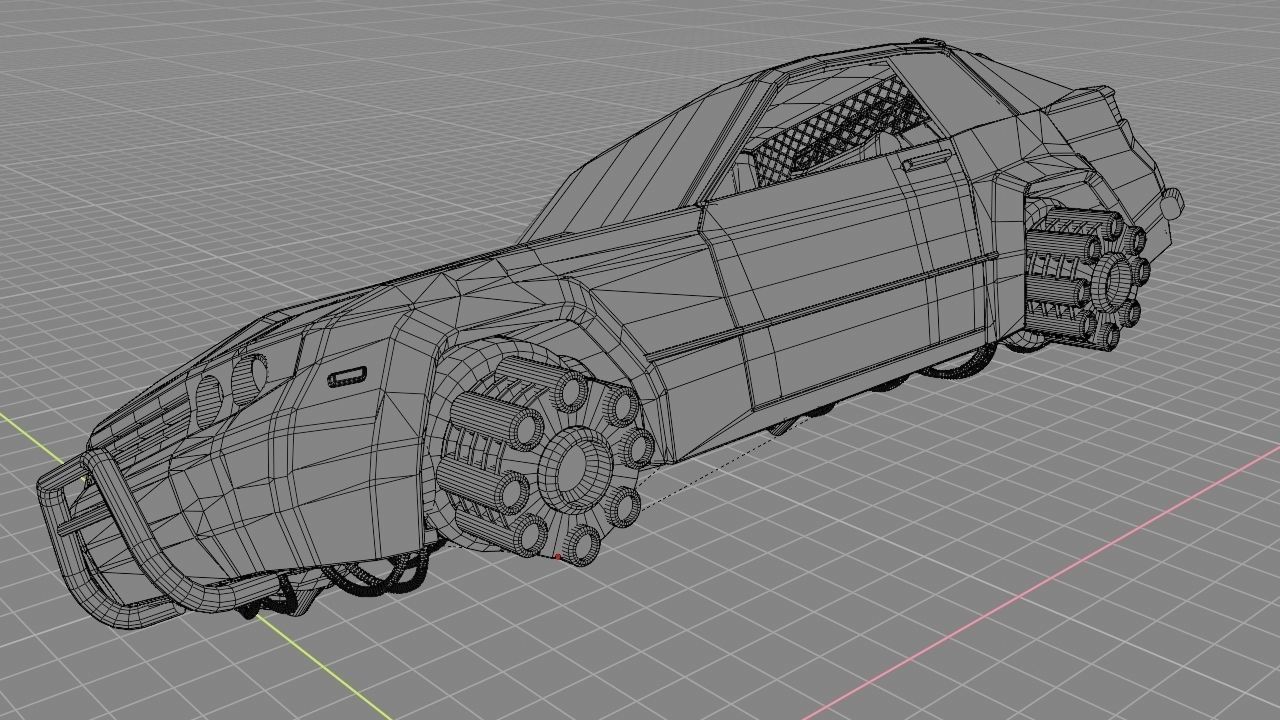Select the red highlighted vertex under front turbine
Viewport: 1280px width, 720px height.
[557, 556]
